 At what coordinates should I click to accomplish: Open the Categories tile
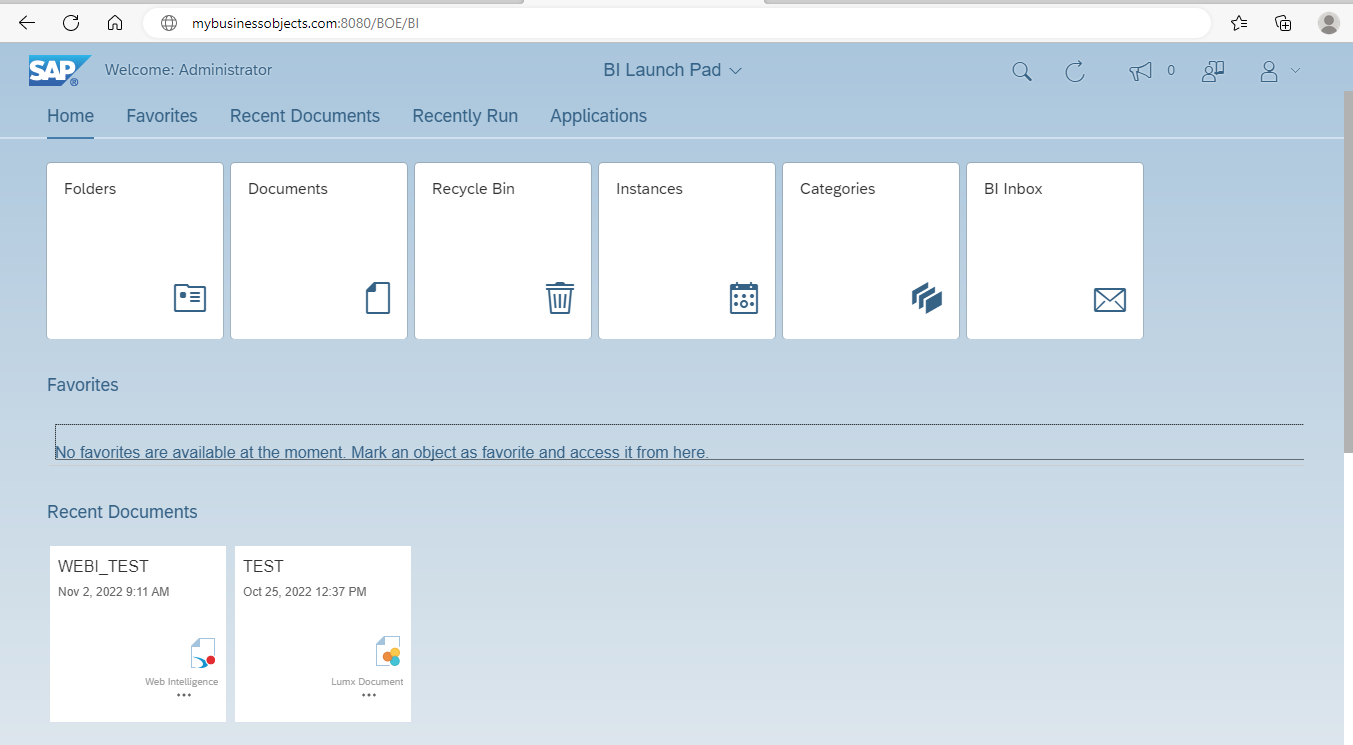click(x=871, y=251)
